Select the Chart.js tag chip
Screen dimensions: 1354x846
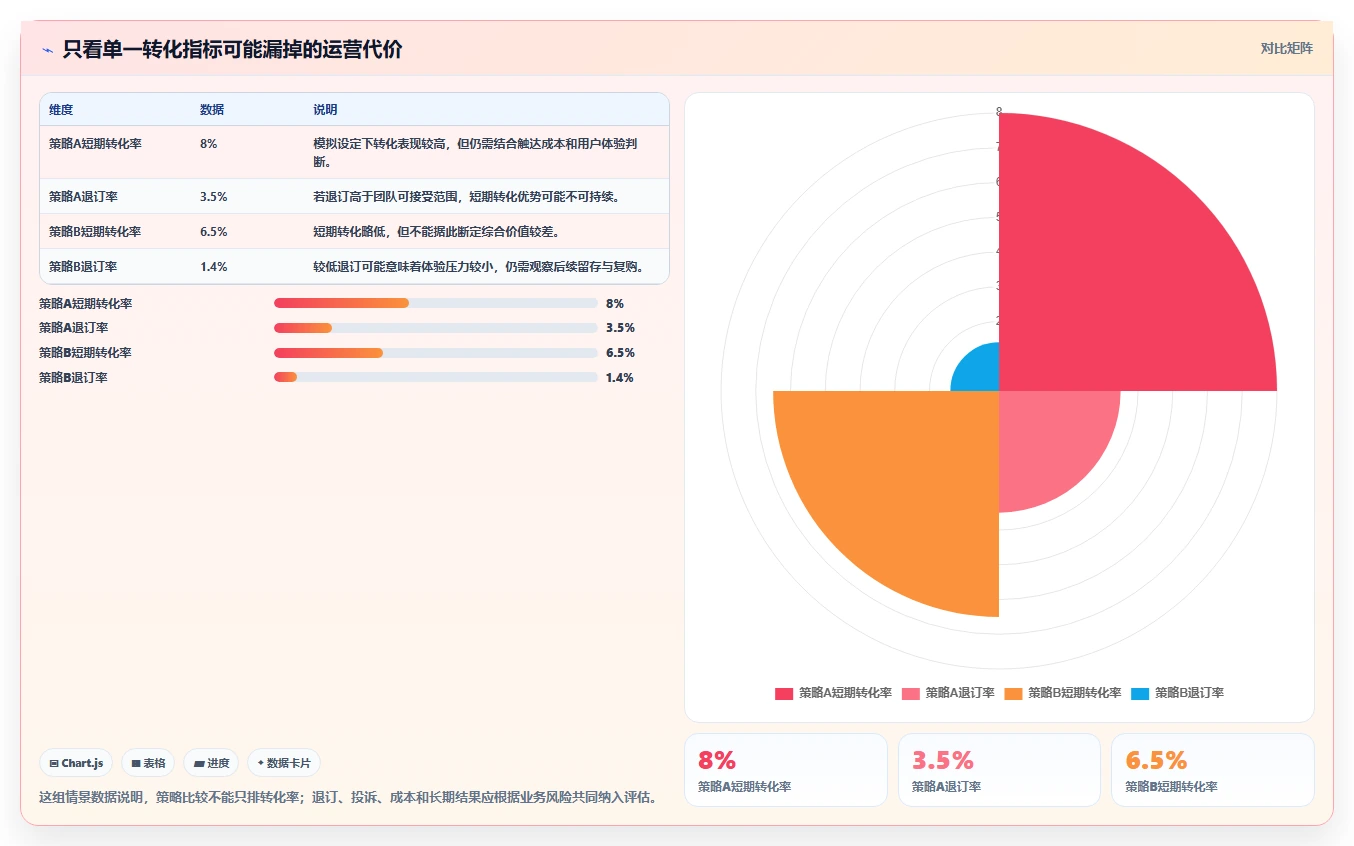coord(77,763)
